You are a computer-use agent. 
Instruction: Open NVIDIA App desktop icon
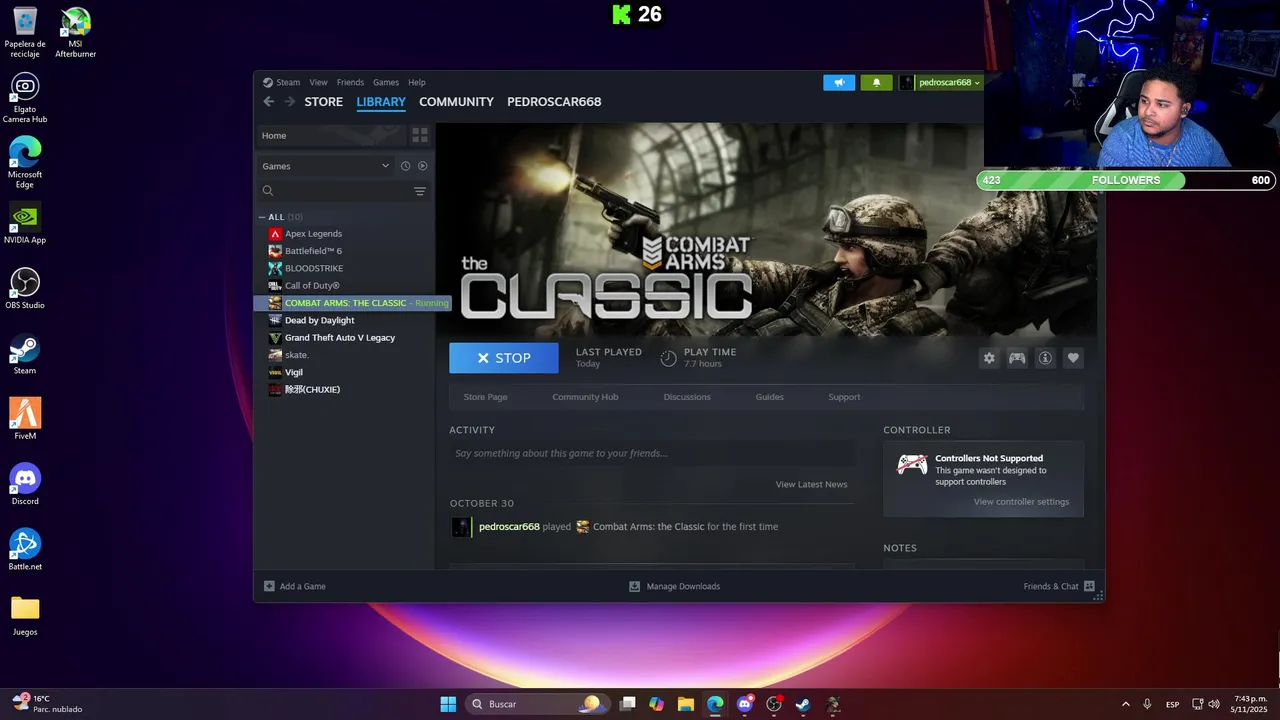pos(25,225)
